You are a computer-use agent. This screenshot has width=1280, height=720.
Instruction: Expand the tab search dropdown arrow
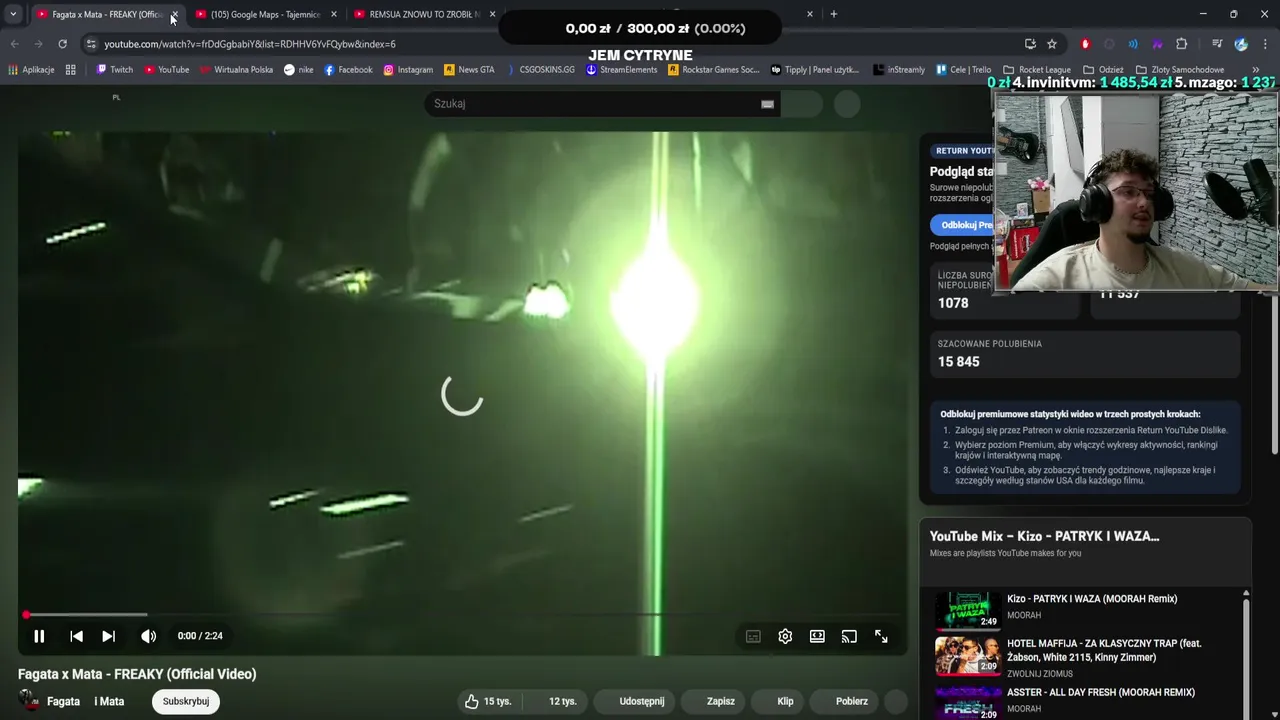pyautogui.click(x=13, y=14)
